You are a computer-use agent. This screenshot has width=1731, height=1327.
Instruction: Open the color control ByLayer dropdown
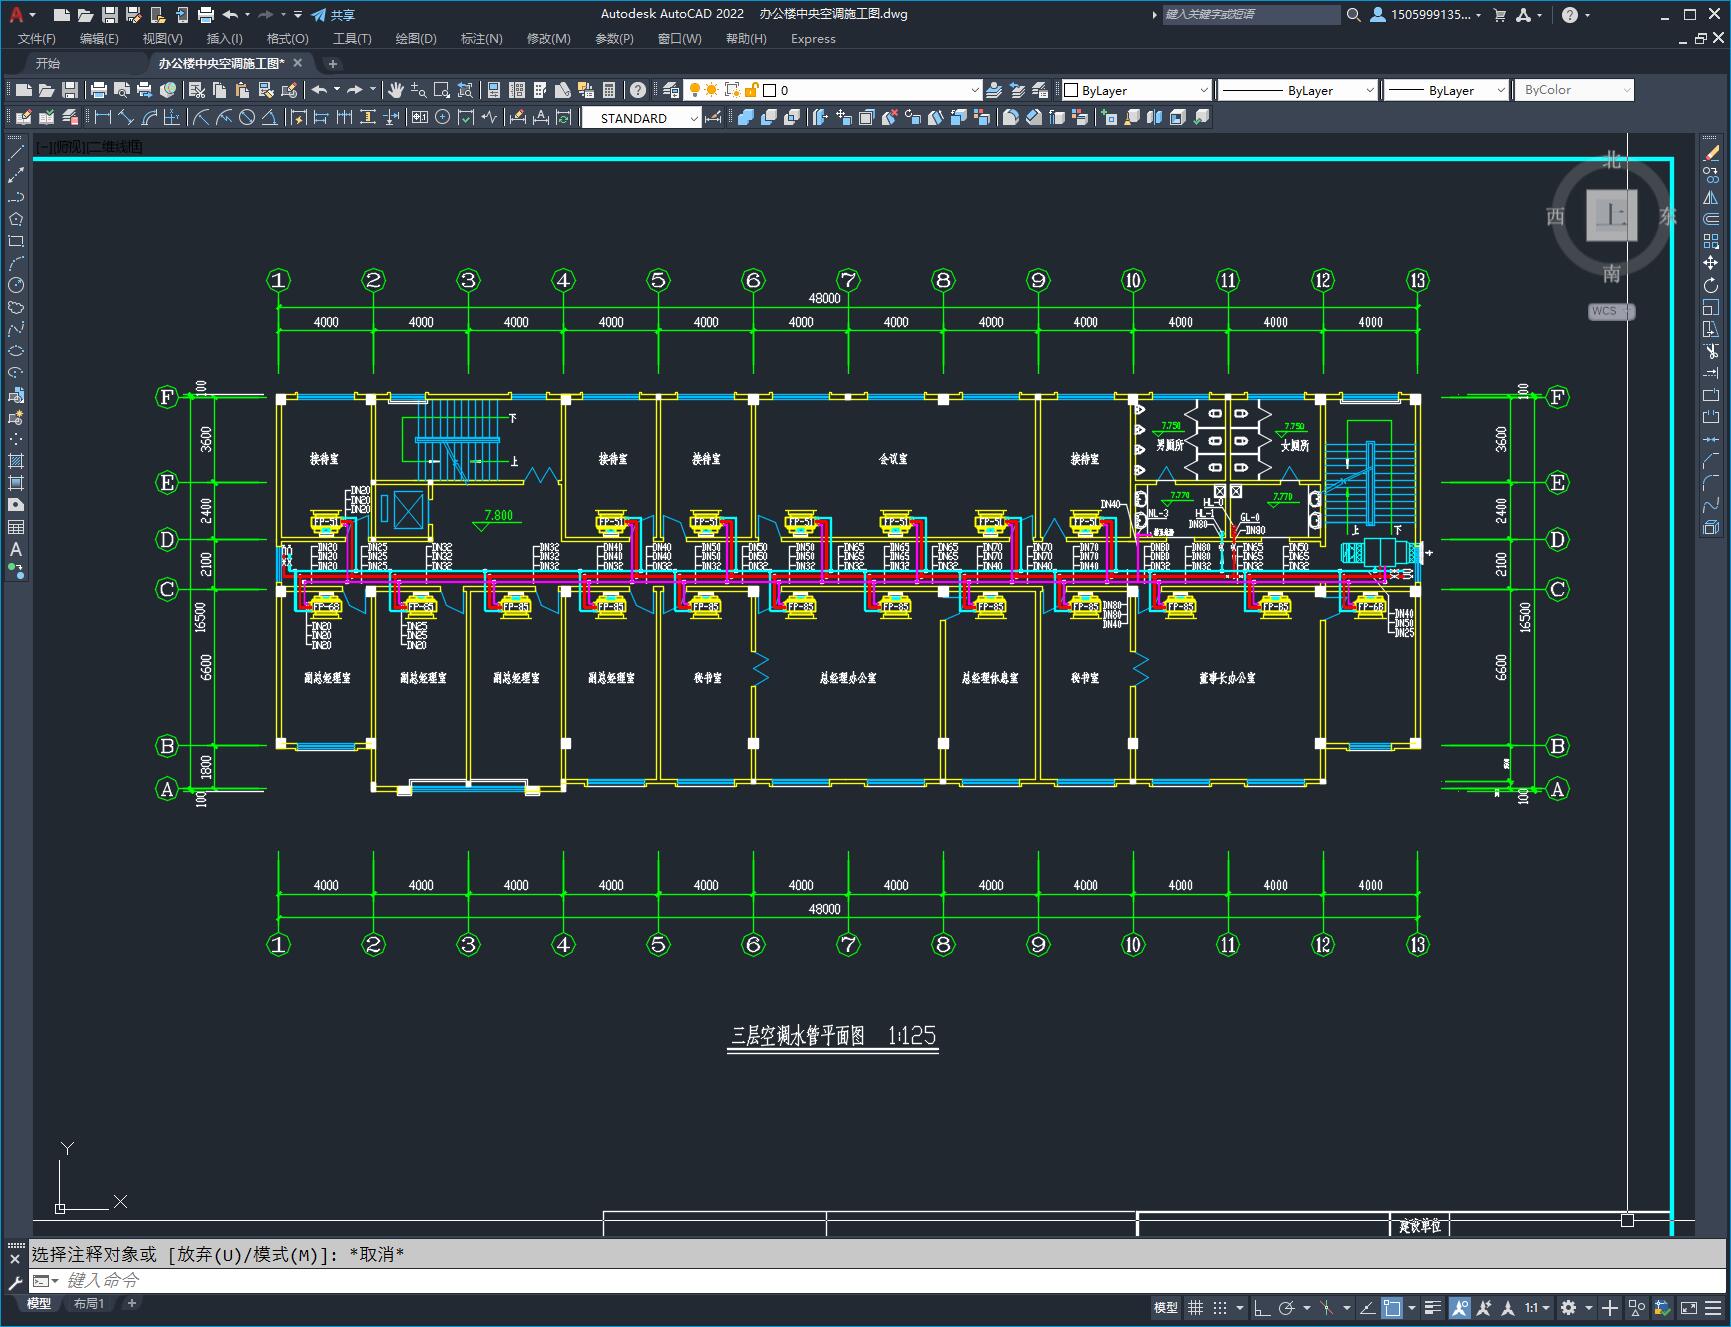(1136, 90)
